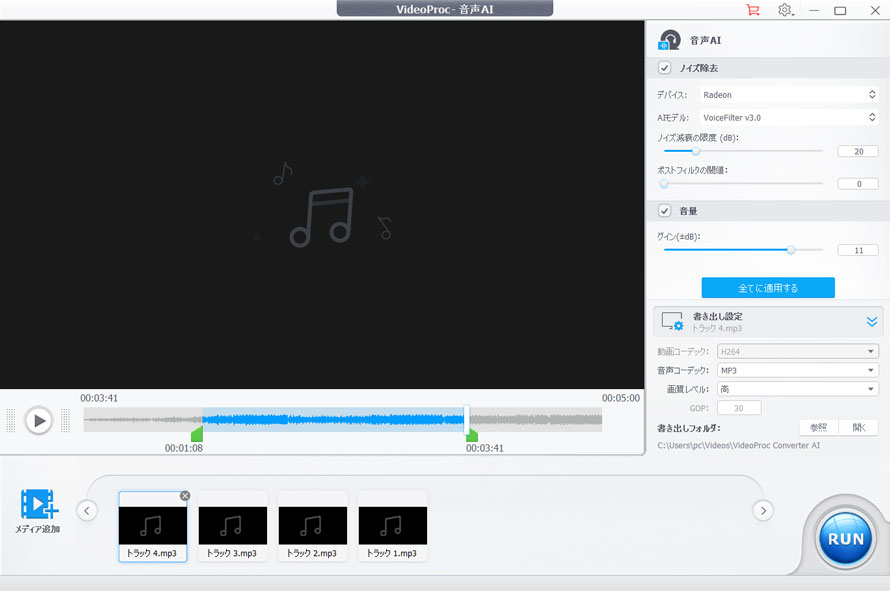Click the ポストフィルタの閾値 slider handle
The image size is (890, 591).
tap(664, 183)
